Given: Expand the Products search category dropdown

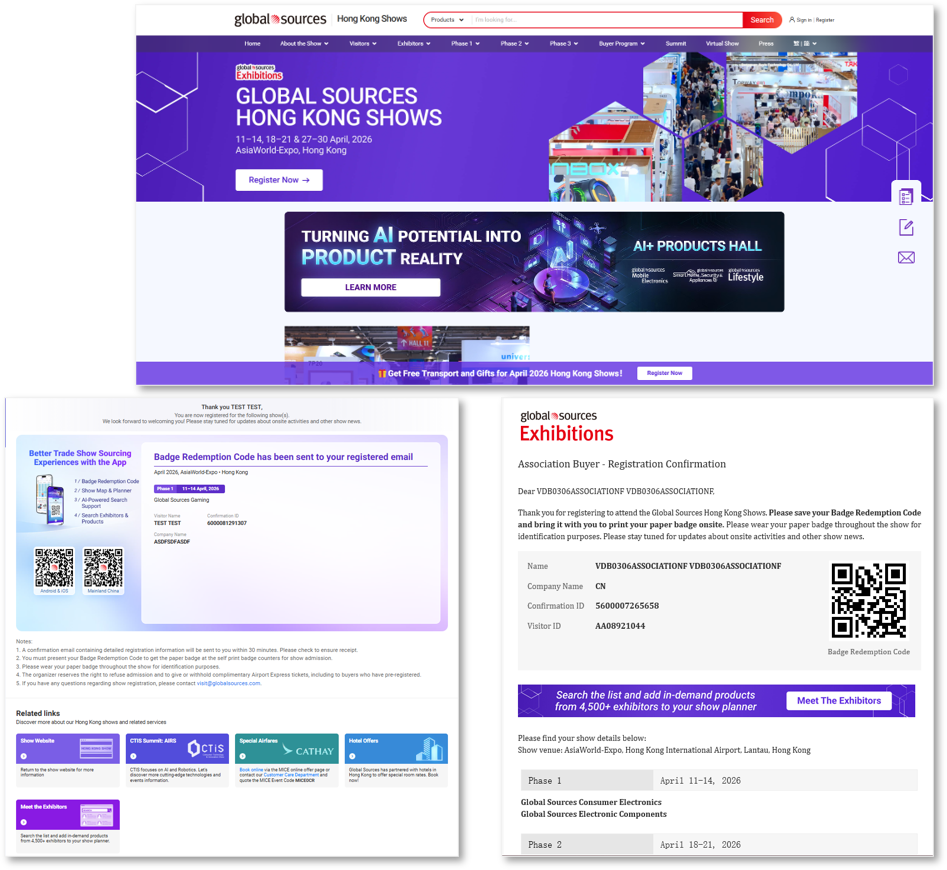Looking at the screenshot, I should [x=447, y=20].
